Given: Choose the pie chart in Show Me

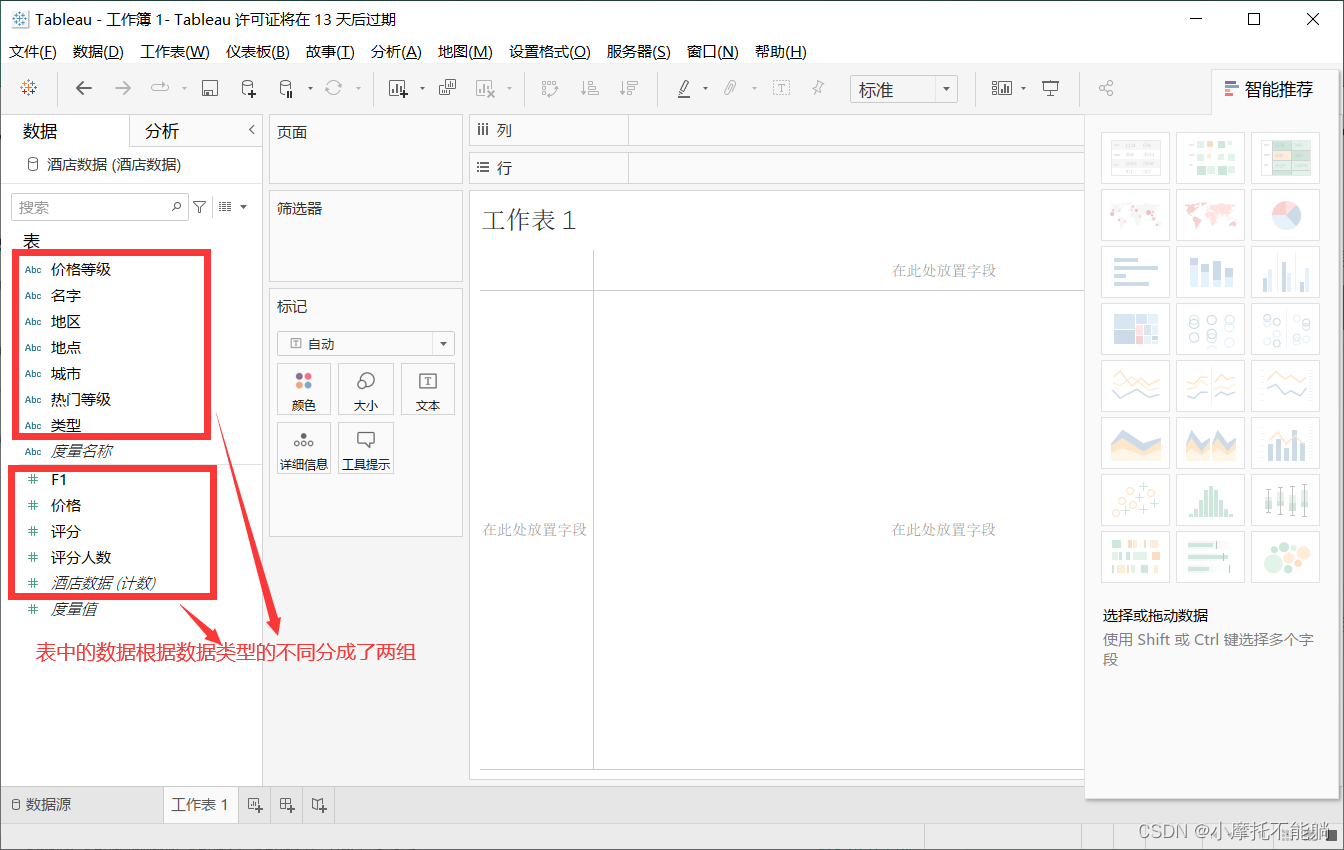Looking at the screenshot, I should point(1285,215).
